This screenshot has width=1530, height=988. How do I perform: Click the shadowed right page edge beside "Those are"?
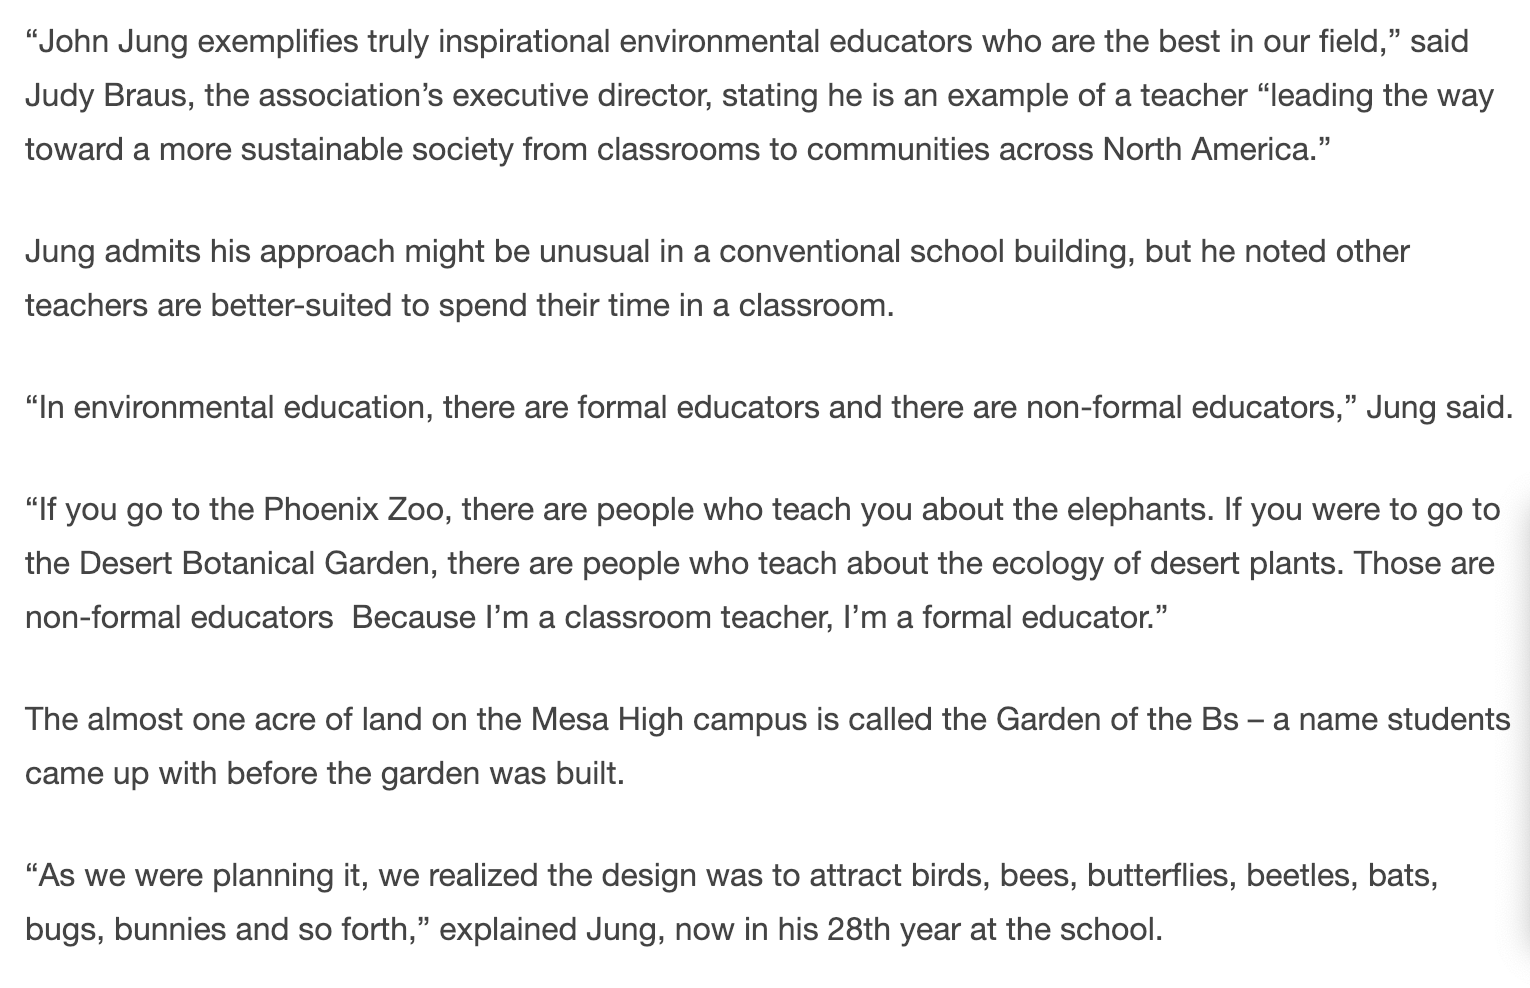coord(1520,564)
